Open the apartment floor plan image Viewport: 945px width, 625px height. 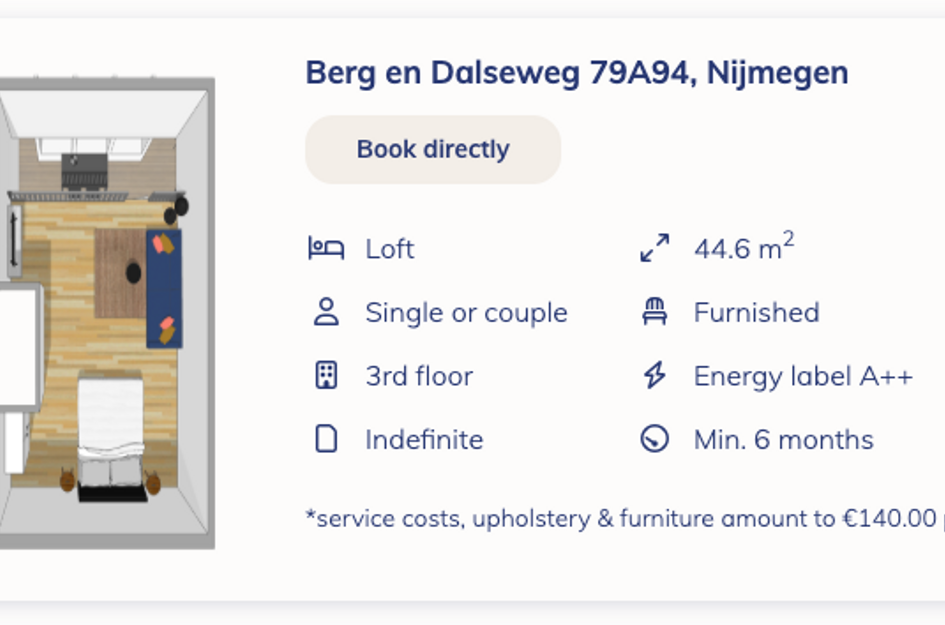coord(107,313)
